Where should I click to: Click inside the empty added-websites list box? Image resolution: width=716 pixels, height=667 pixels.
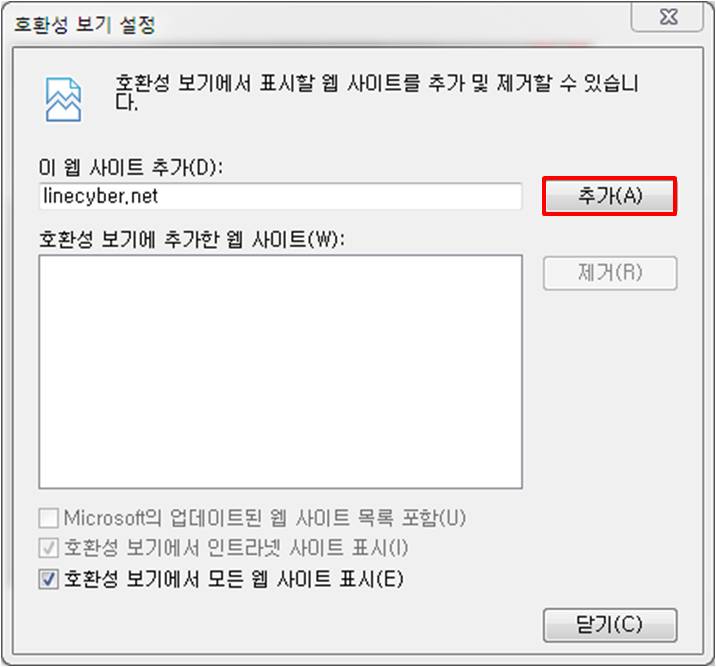point(280,372)
